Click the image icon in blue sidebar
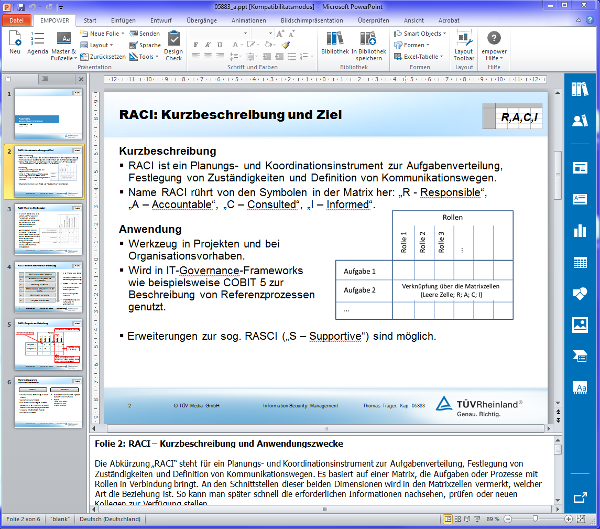The height and width of the screenshot is (529, 600). tap(580, 325)
